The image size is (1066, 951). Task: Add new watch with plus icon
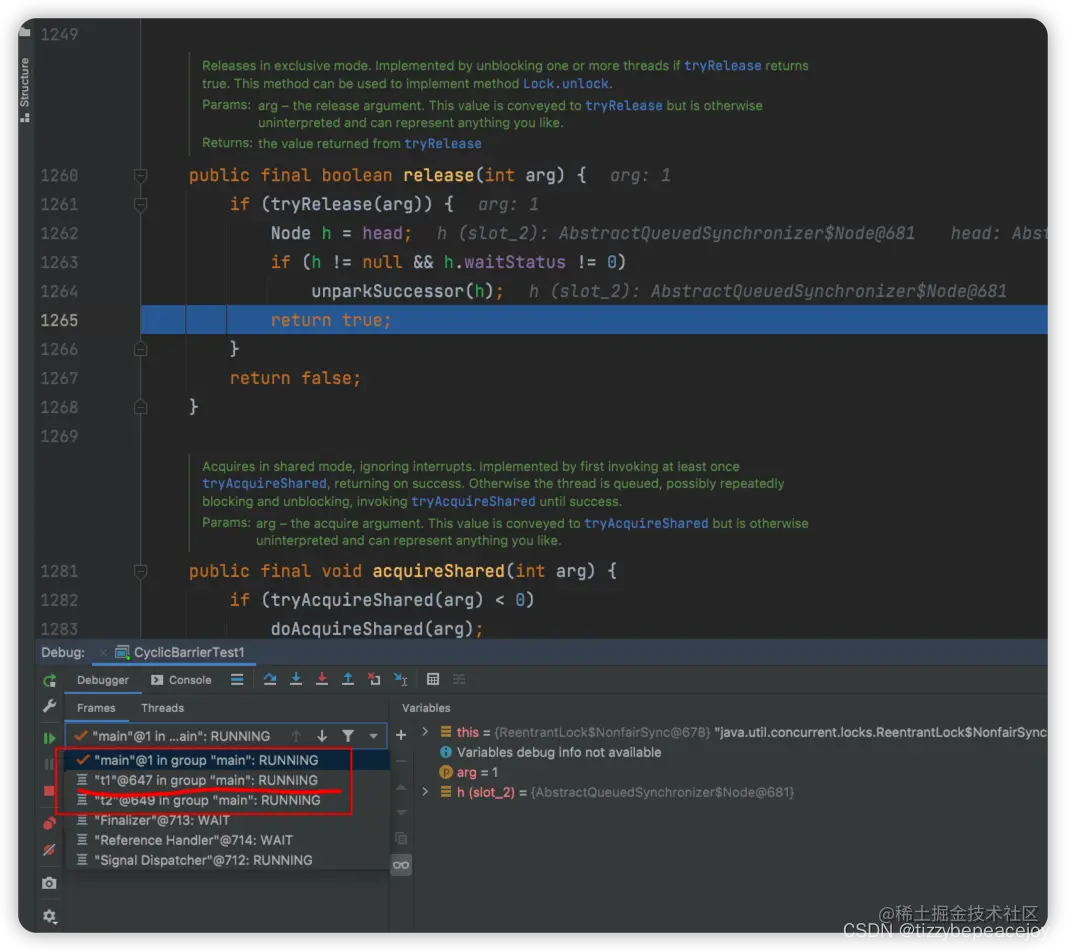pyautogui.click(x=401, y=735)
